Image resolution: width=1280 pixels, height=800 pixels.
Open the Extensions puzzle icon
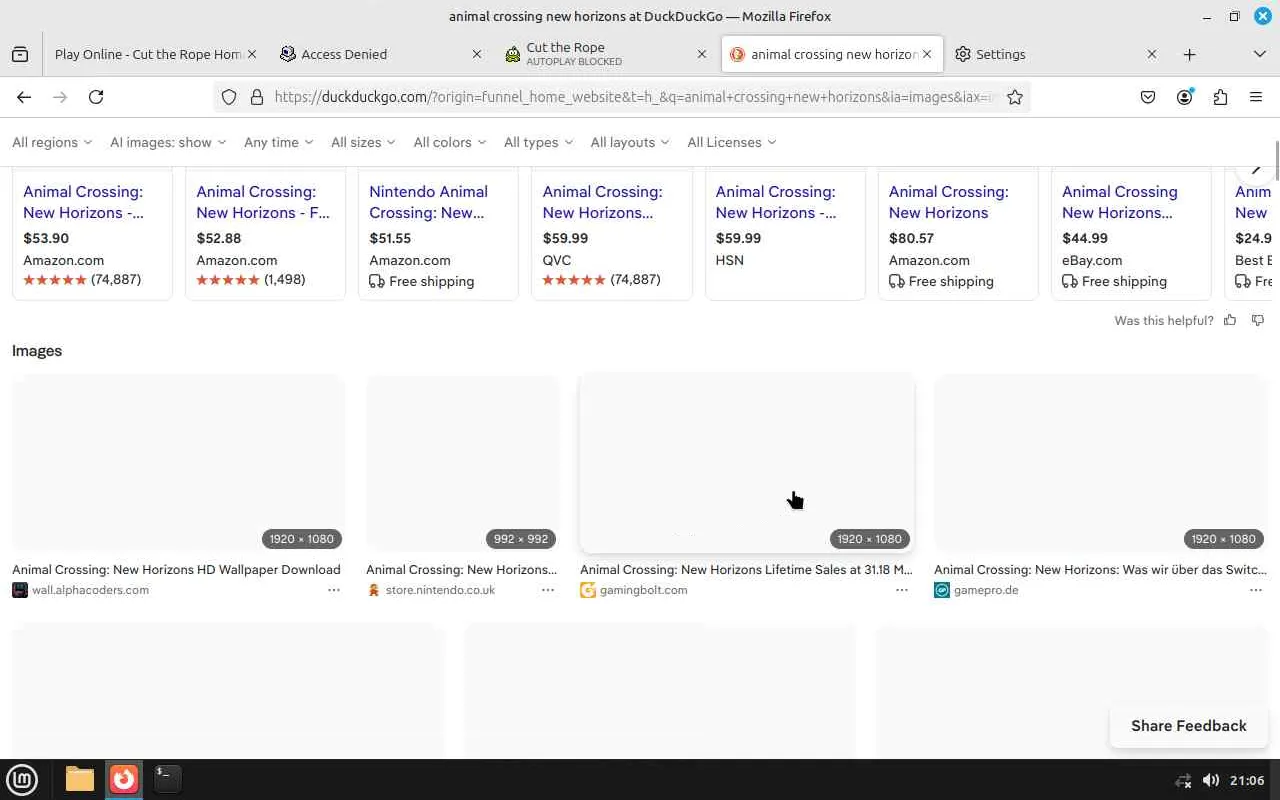(1220, 97)
